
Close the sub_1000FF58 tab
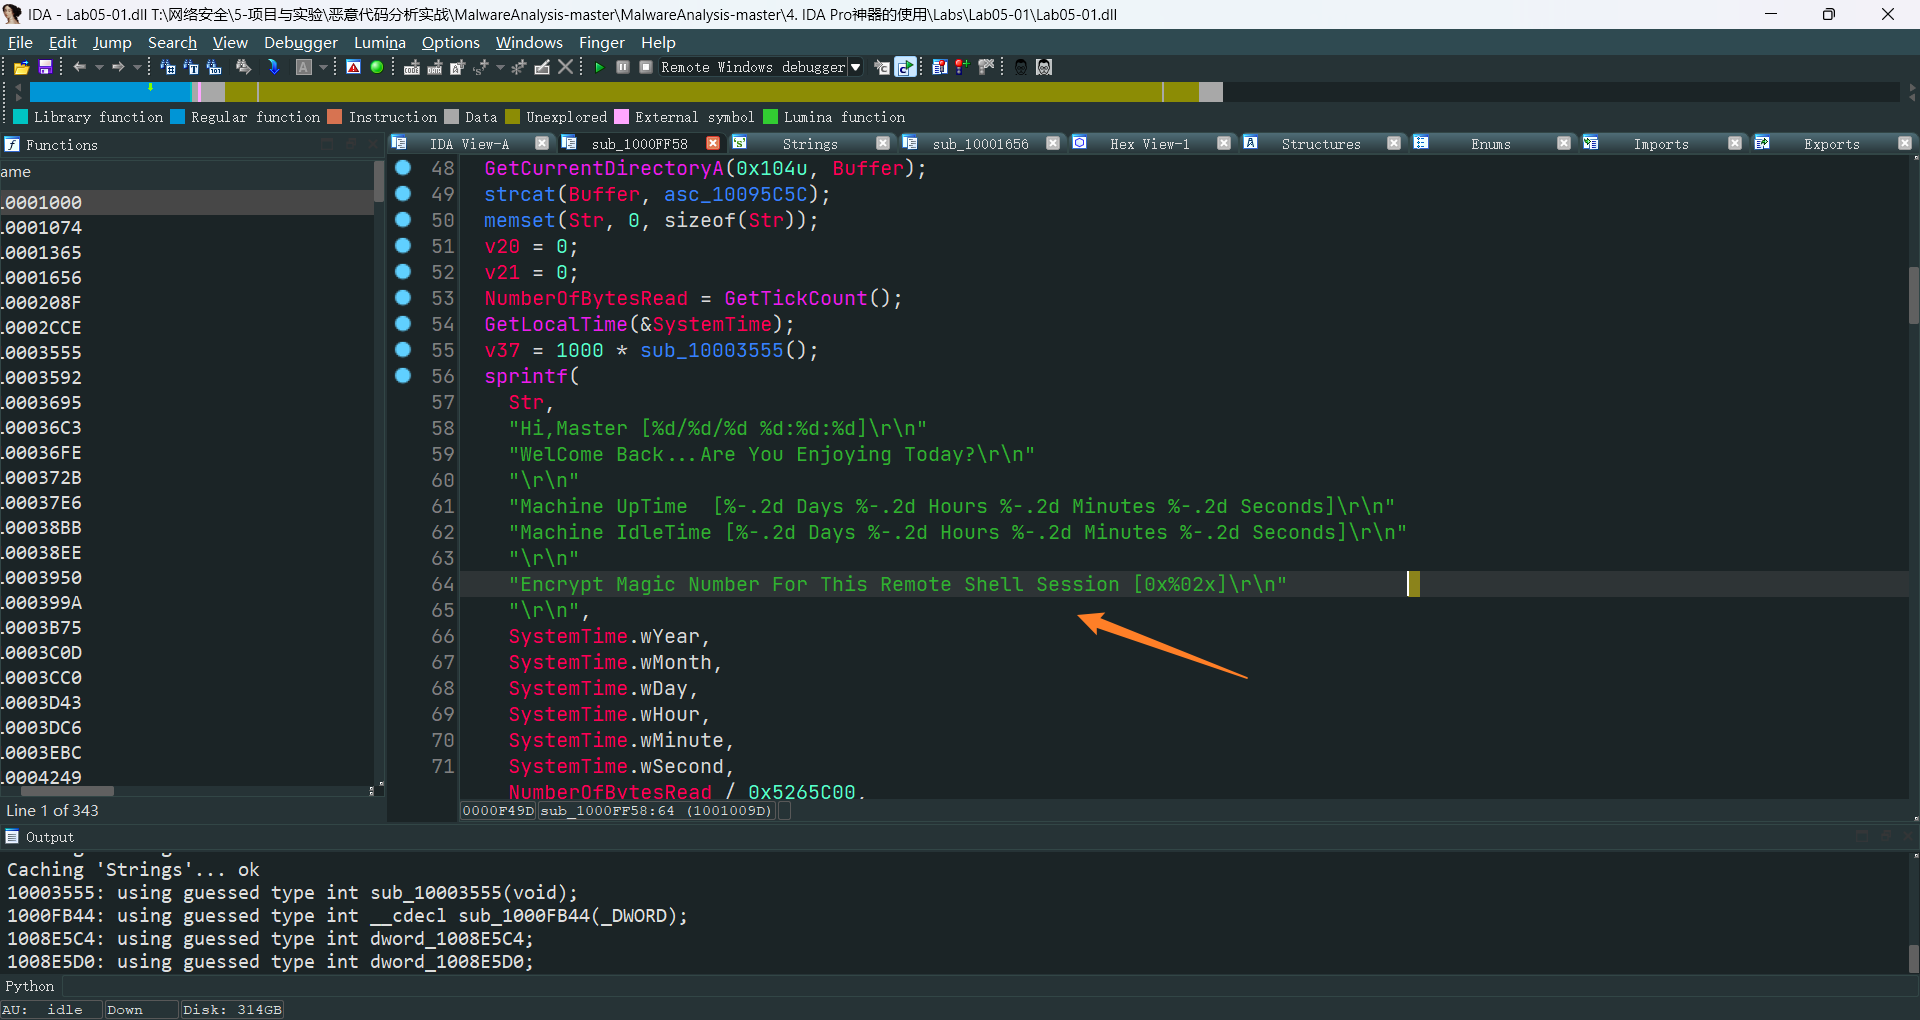point(713,143)
